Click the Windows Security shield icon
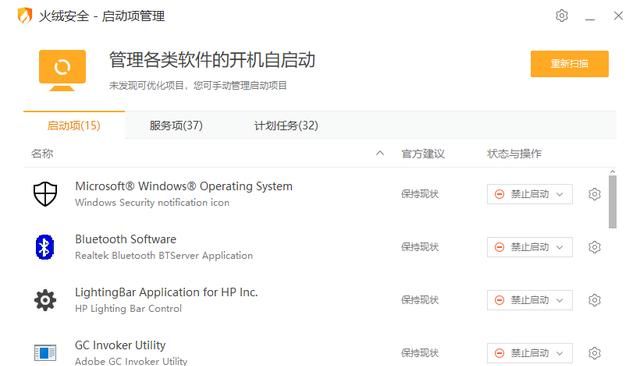640x366 pixels. 45,194
